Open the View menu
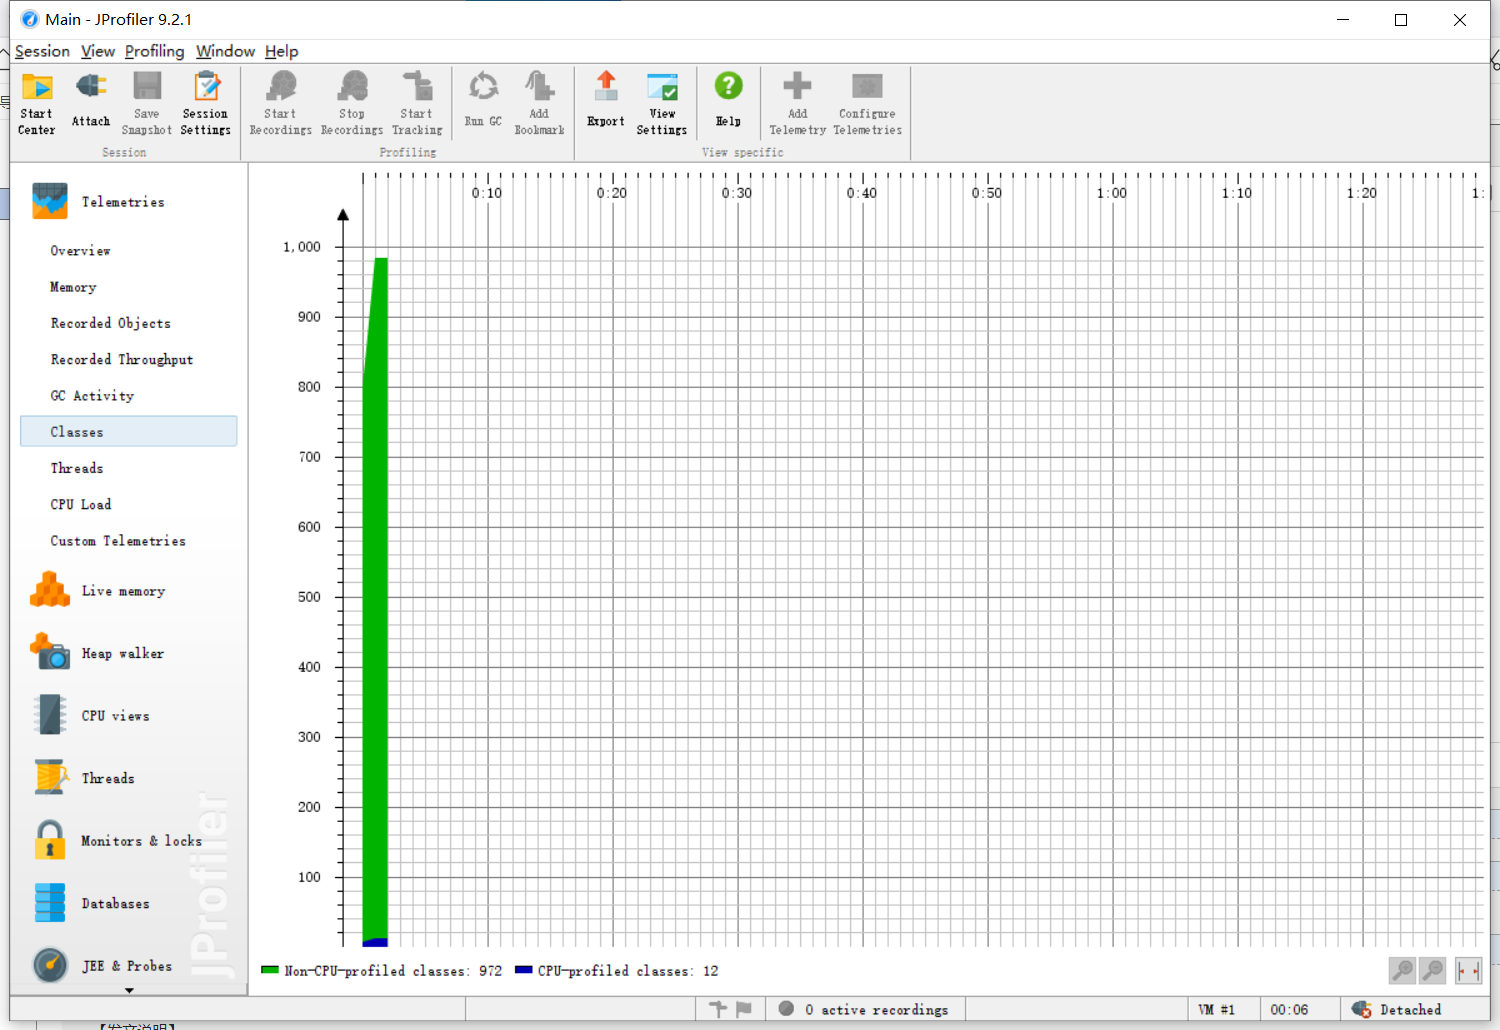Image resolution: width=1500 pixels, height=1030 pixels. (98, 51)
